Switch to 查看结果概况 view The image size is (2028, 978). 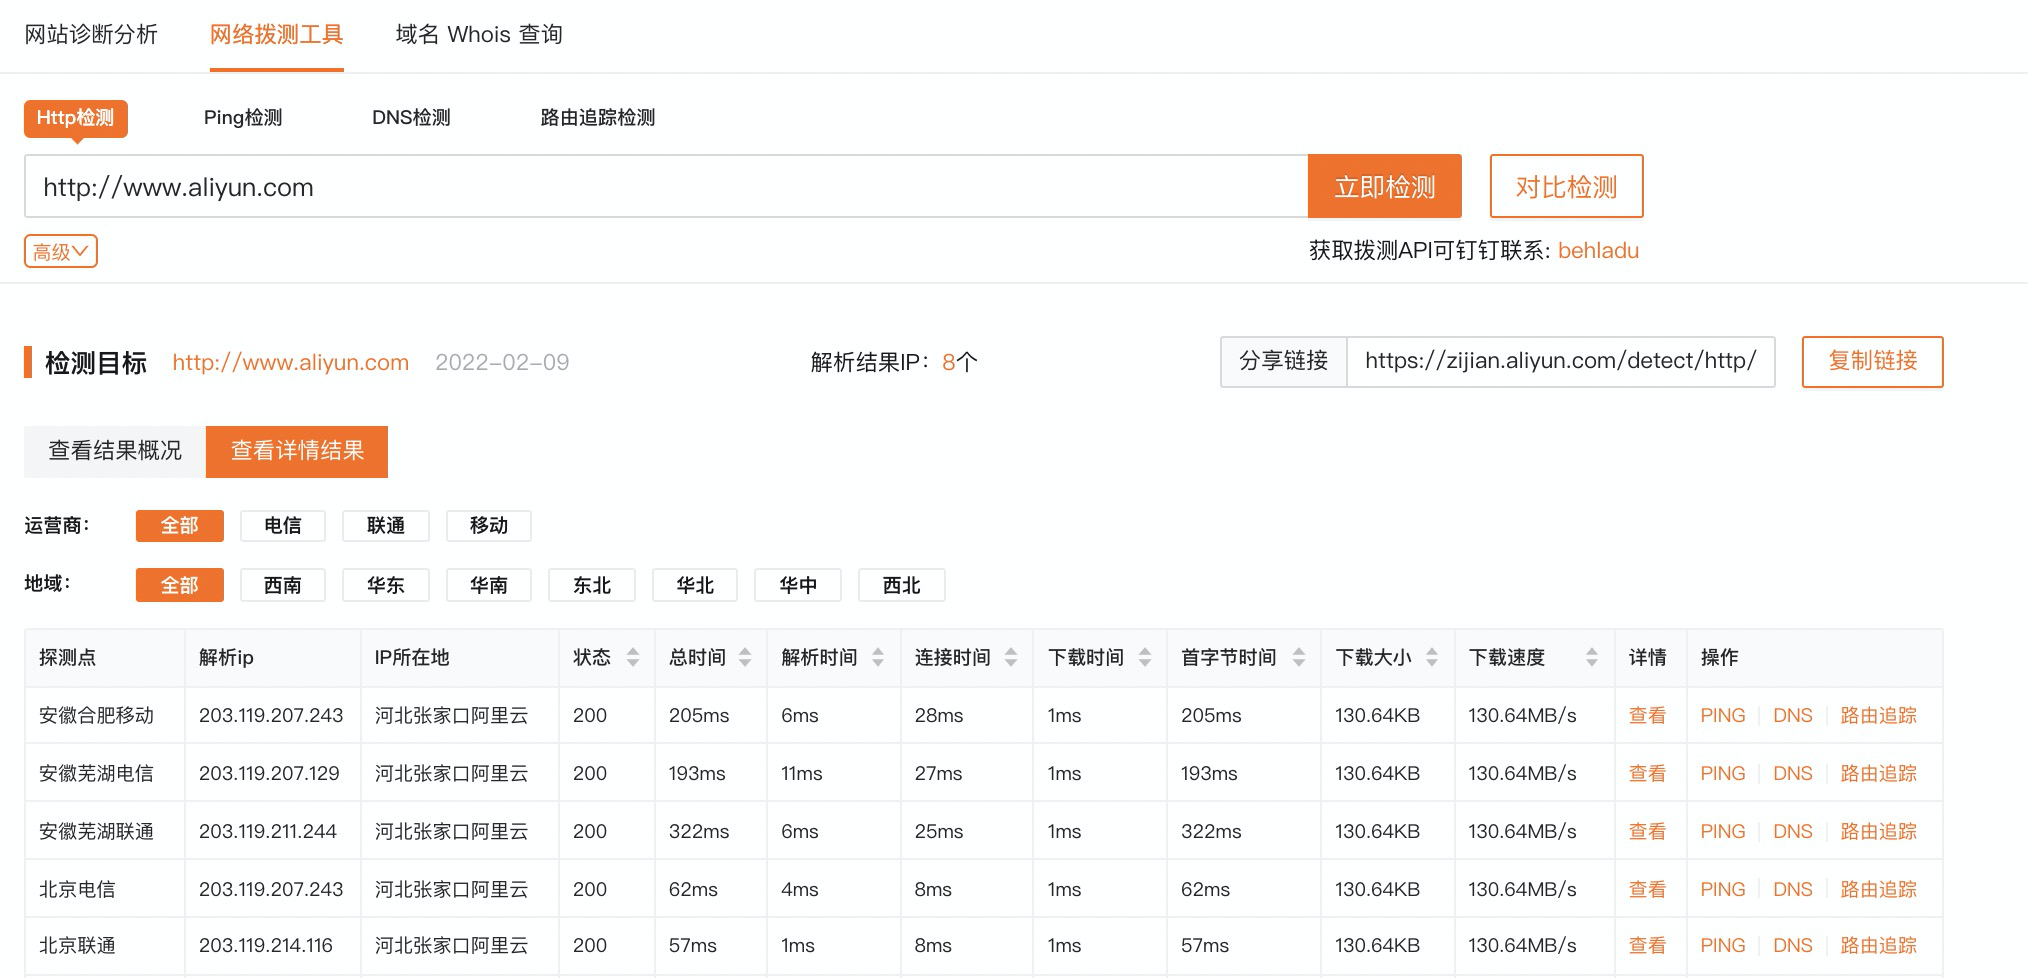[115, 451]
